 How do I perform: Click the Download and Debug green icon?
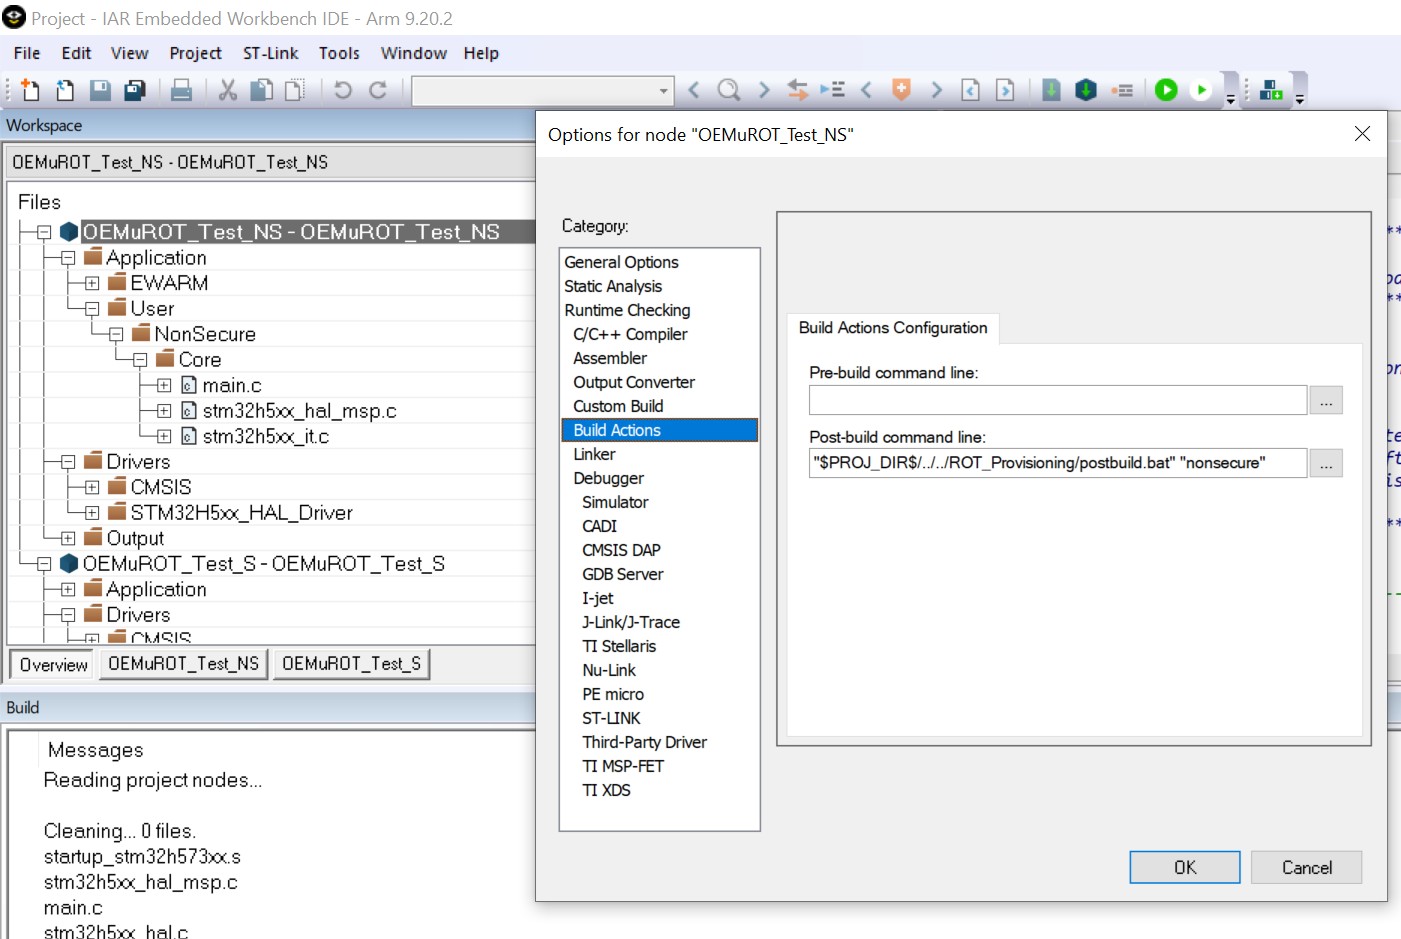tap(1166, 90)
